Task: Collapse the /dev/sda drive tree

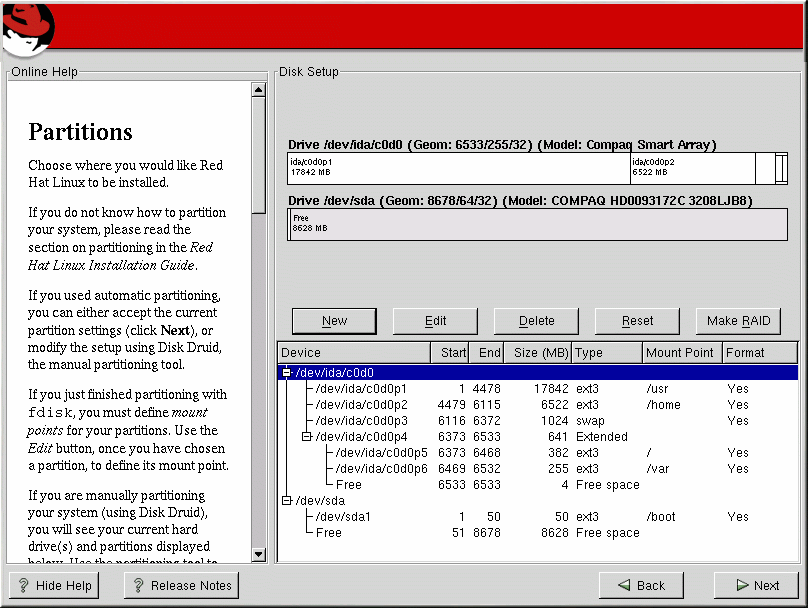Action: [x=287, y=500]
